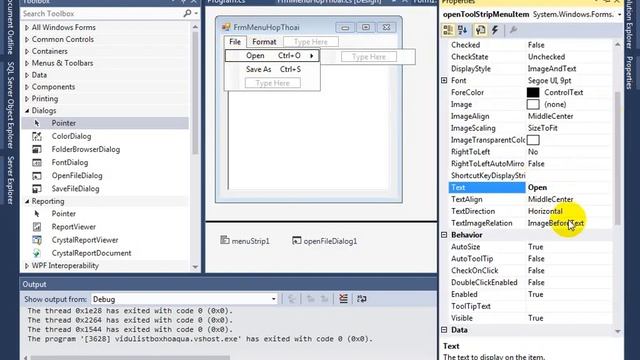Click Type Here box in Open submenu
640x360 pixels.
(369, 57)
